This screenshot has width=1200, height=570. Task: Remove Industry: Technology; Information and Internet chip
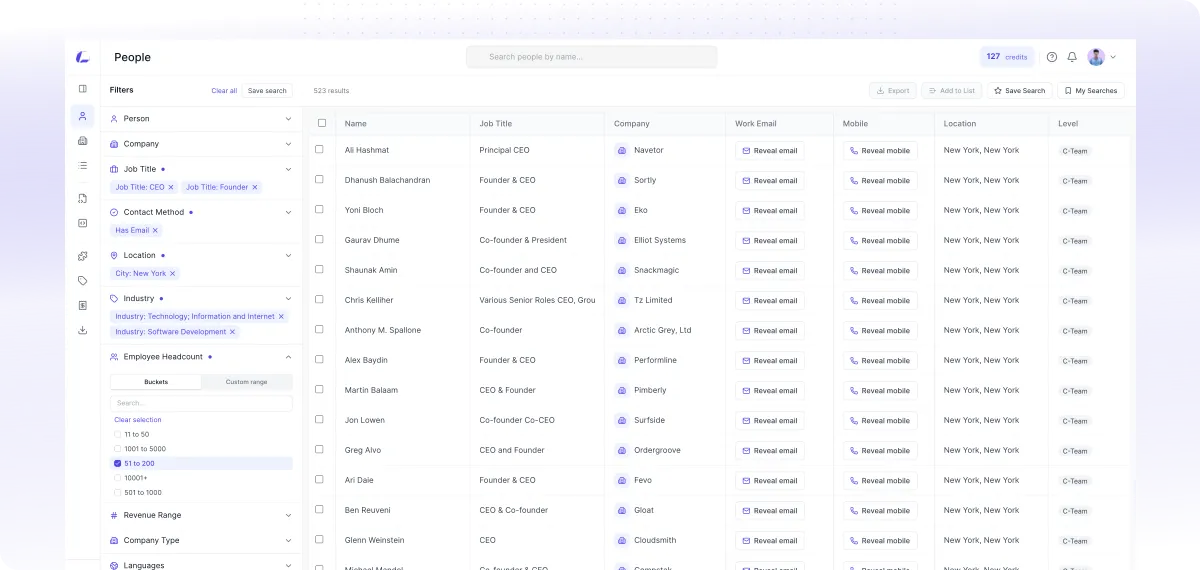(281, 316)
